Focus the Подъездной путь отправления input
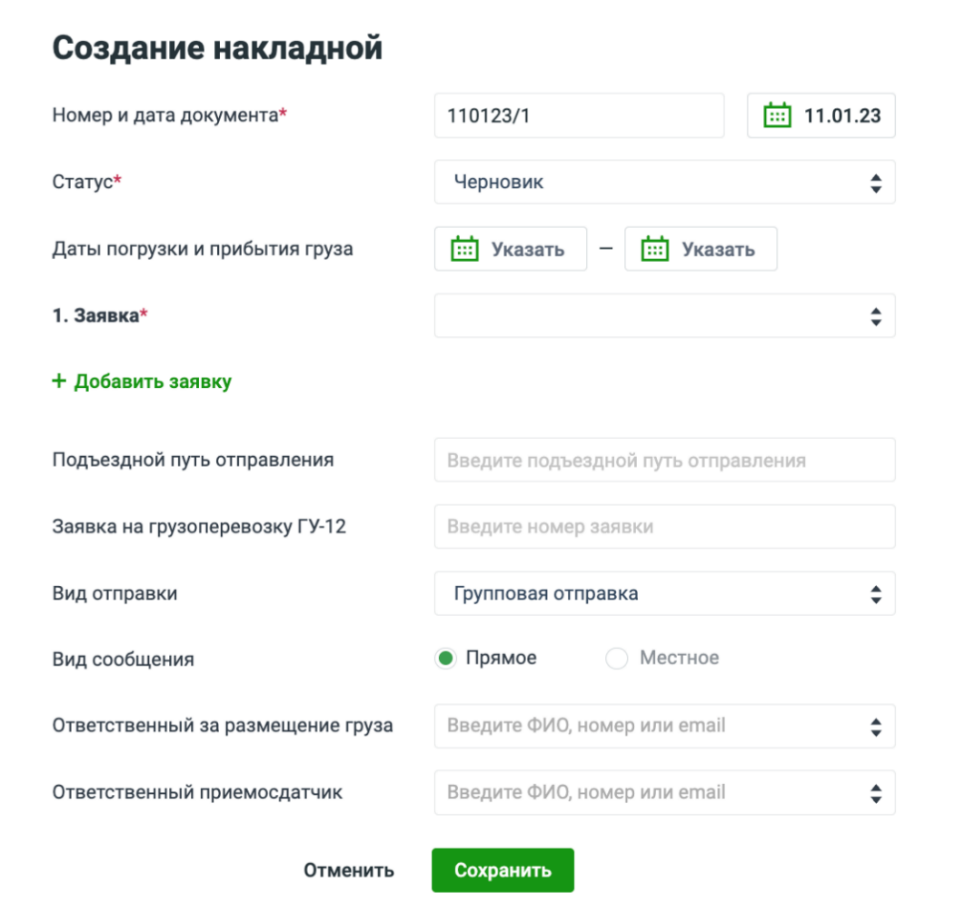The height and width of the screenshot is (924, 956). tap(664, 460)
